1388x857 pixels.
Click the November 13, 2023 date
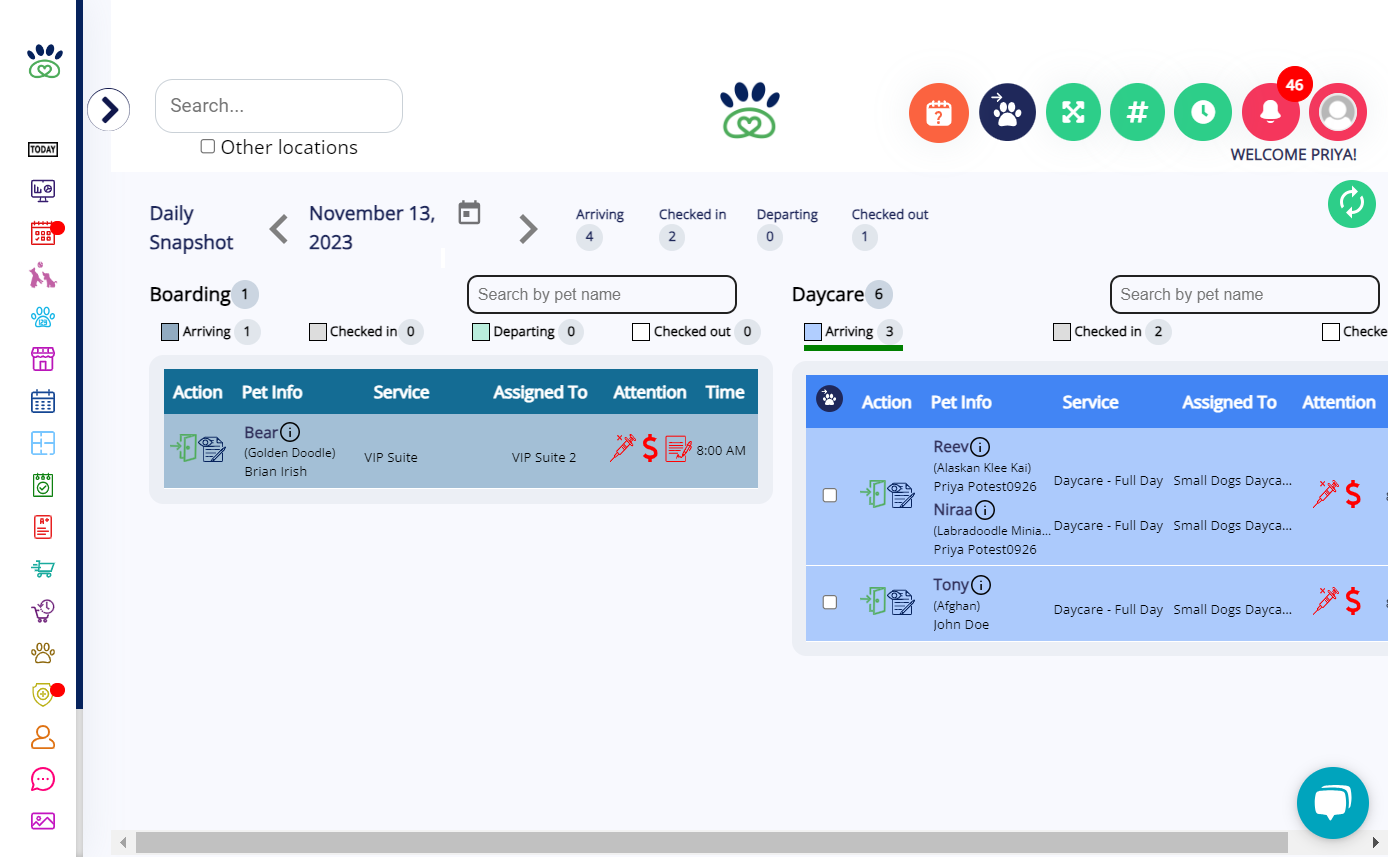[x=372, y=227]
